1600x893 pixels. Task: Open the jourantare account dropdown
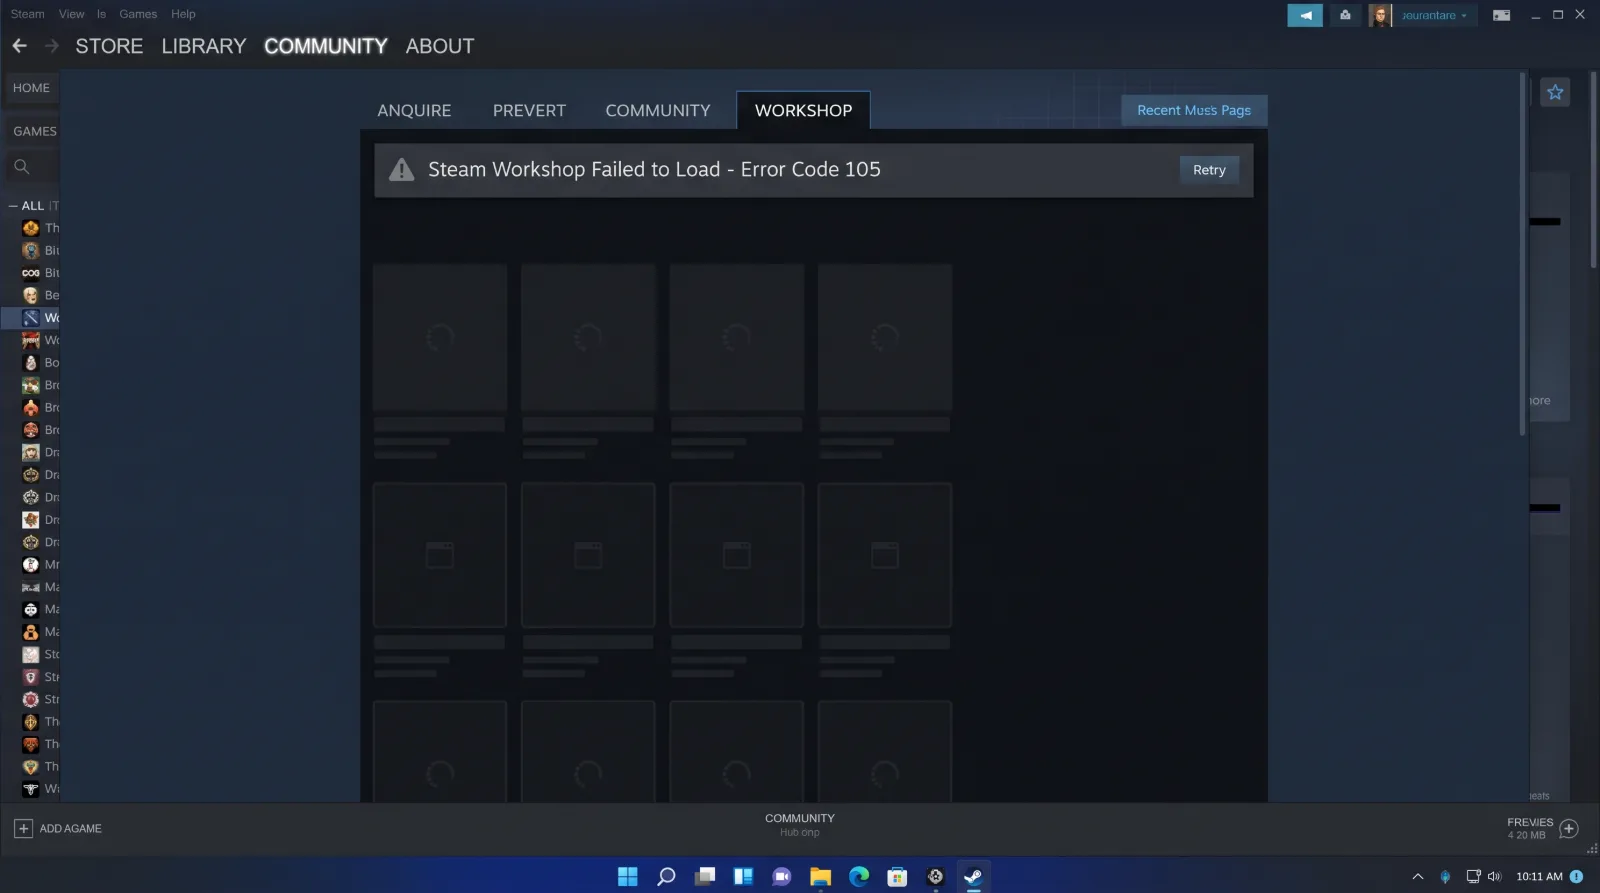tap(1434, 15)
